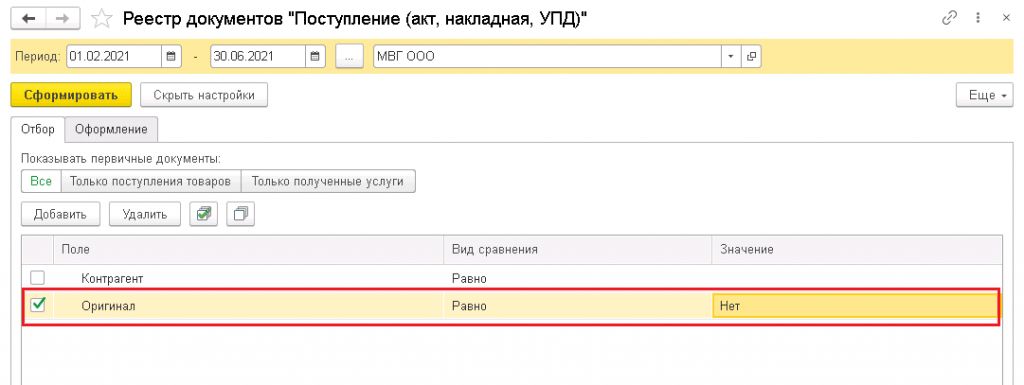Open calendar for end date 30.06.2021

315,56
